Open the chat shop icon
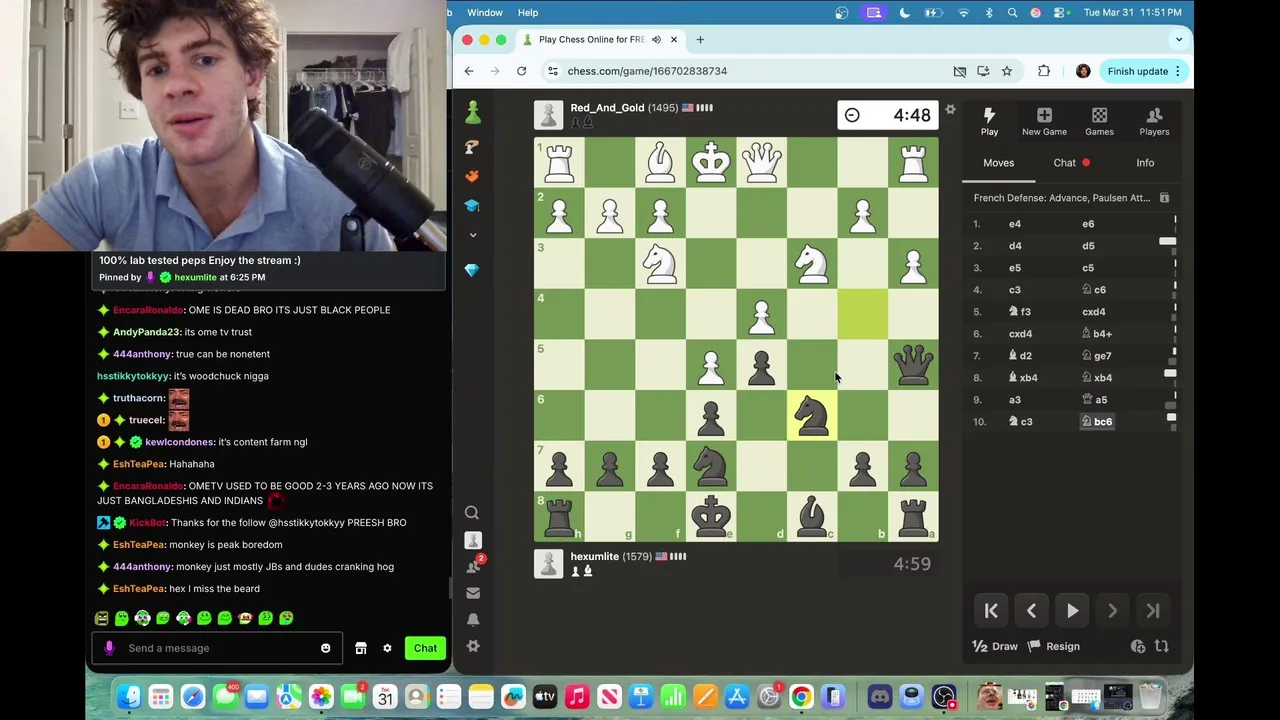1280x720 pixels. (361, 648)
